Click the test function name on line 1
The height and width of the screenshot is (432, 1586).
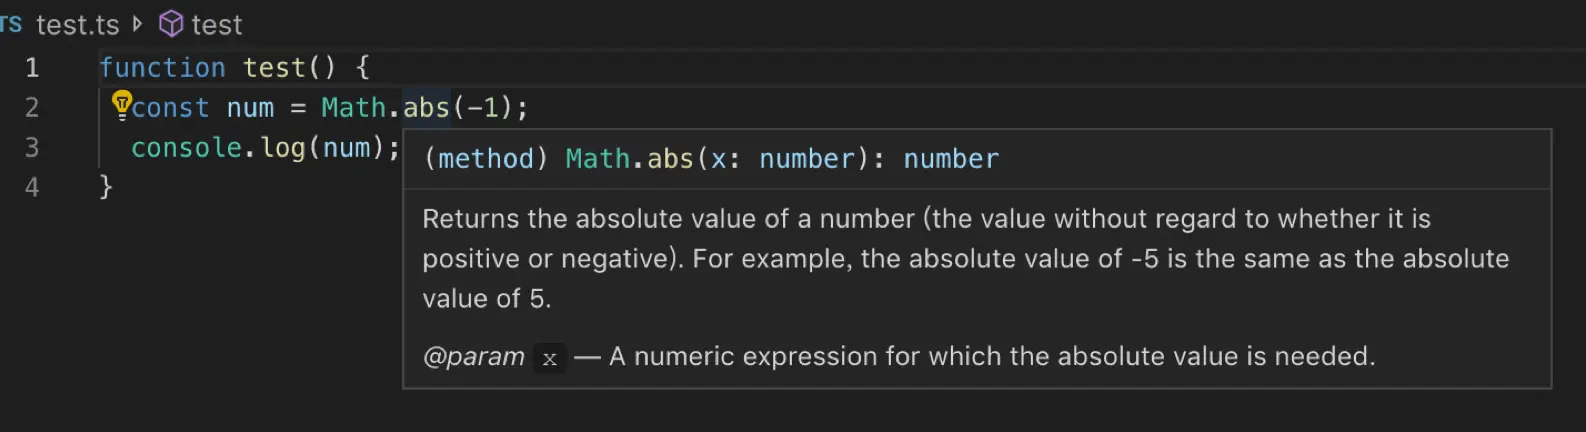pos(274,68)
